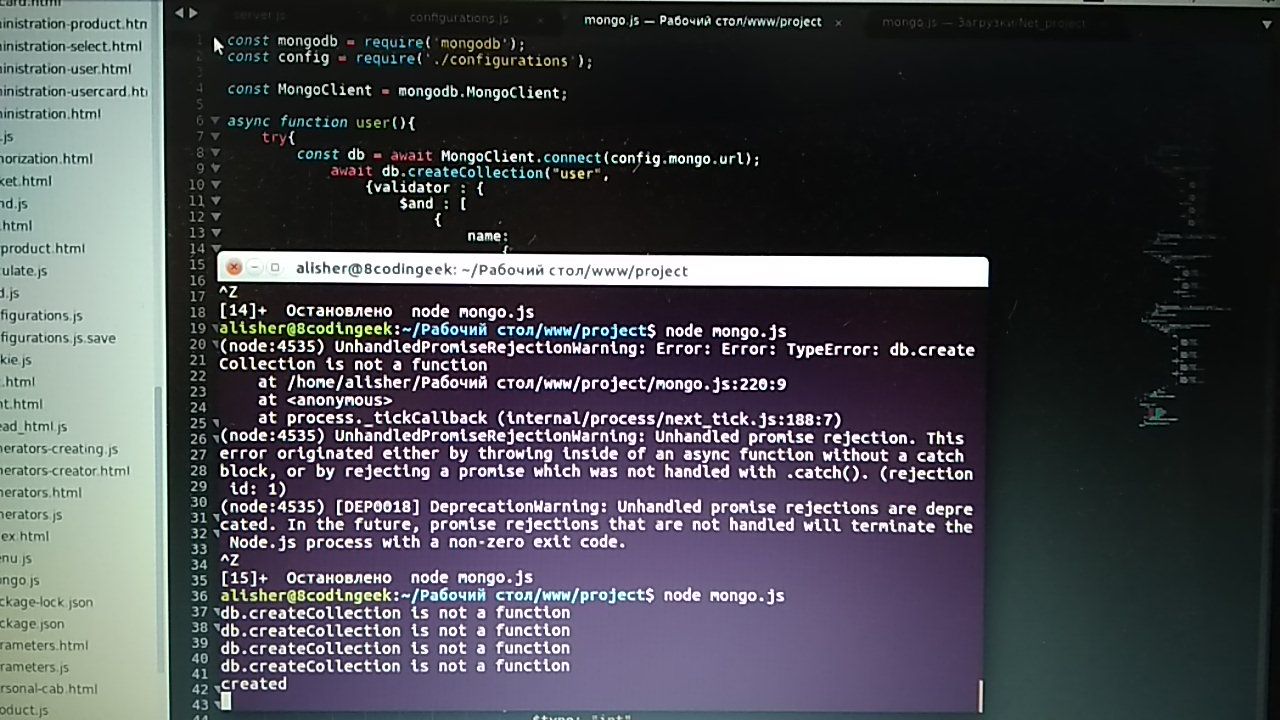Click the 'at <anonymous>' stack trace line
The height and width of the screenshot is (720, 1280).
(325, 401)
